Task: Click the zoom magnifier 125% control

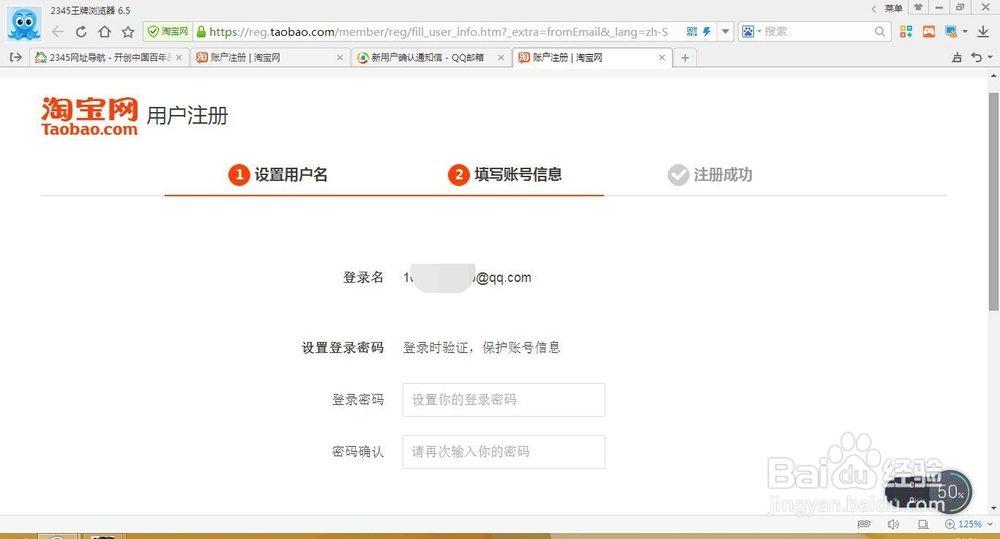Action: [x=964, y=524]
